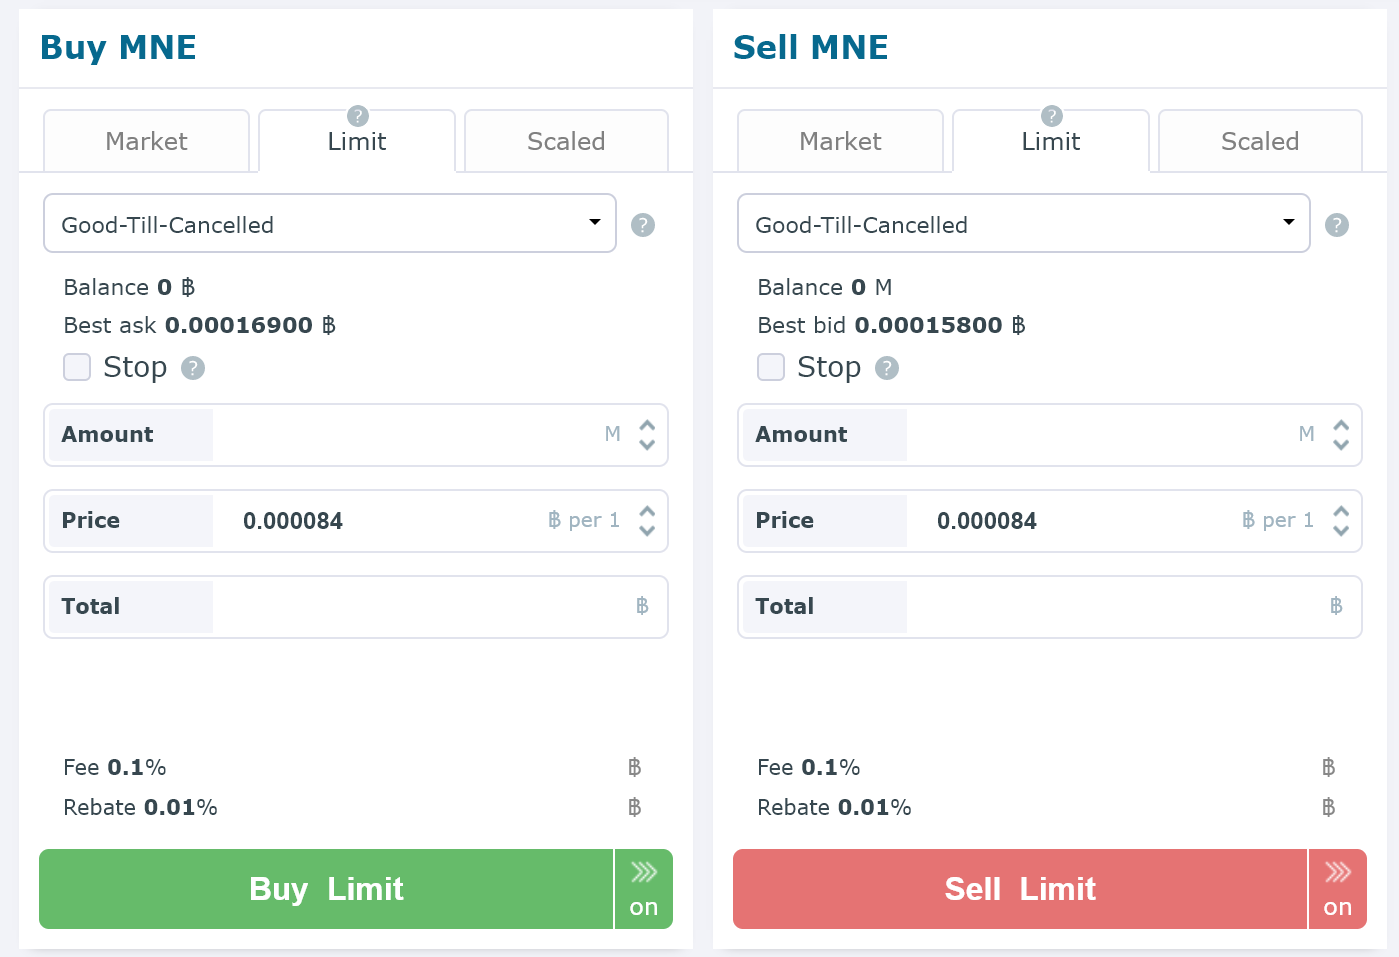The image size is (1399, 957).
Task: Switch to Market tab in Buy MNE
Action: click(146, 141)
